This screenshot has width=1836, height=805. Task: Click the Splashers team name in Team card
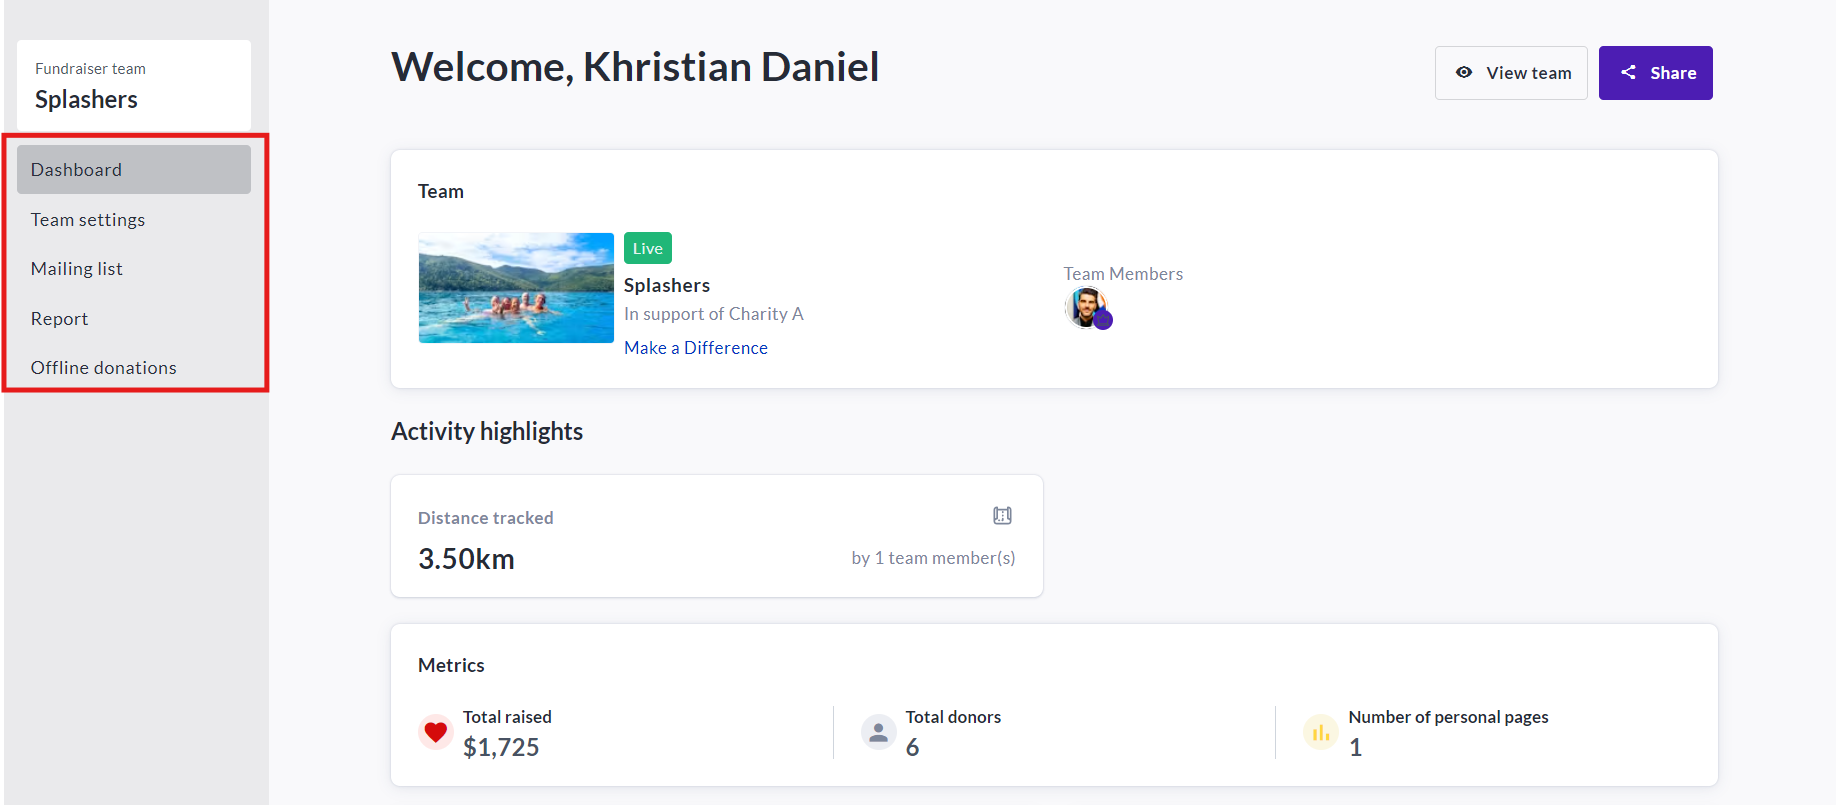[667, 286]
